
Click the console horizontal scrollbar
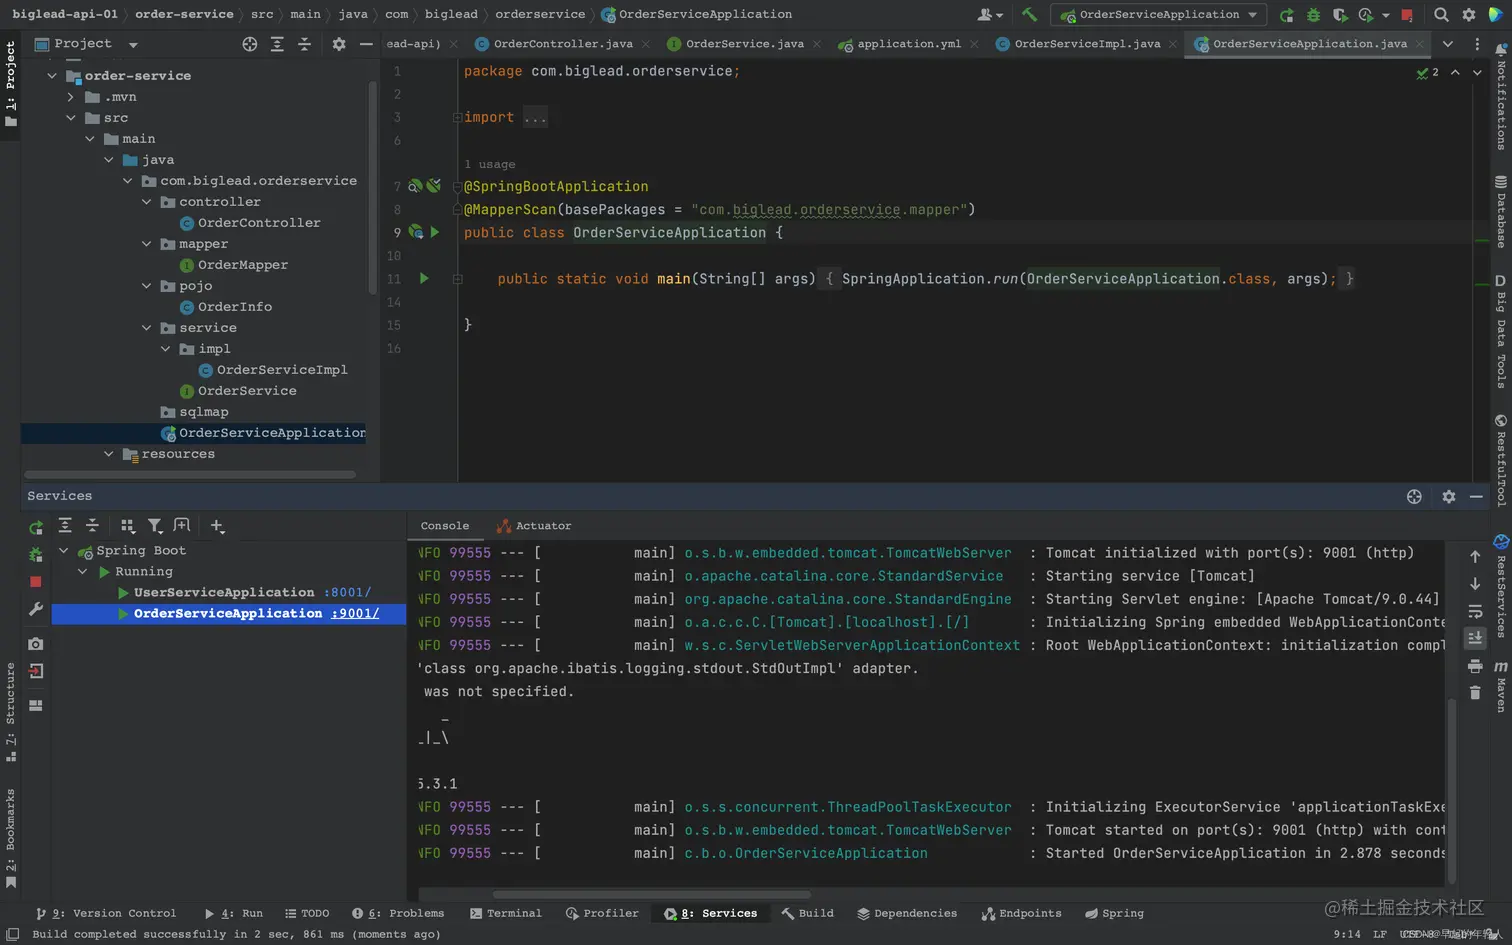(x=651, y=894)
